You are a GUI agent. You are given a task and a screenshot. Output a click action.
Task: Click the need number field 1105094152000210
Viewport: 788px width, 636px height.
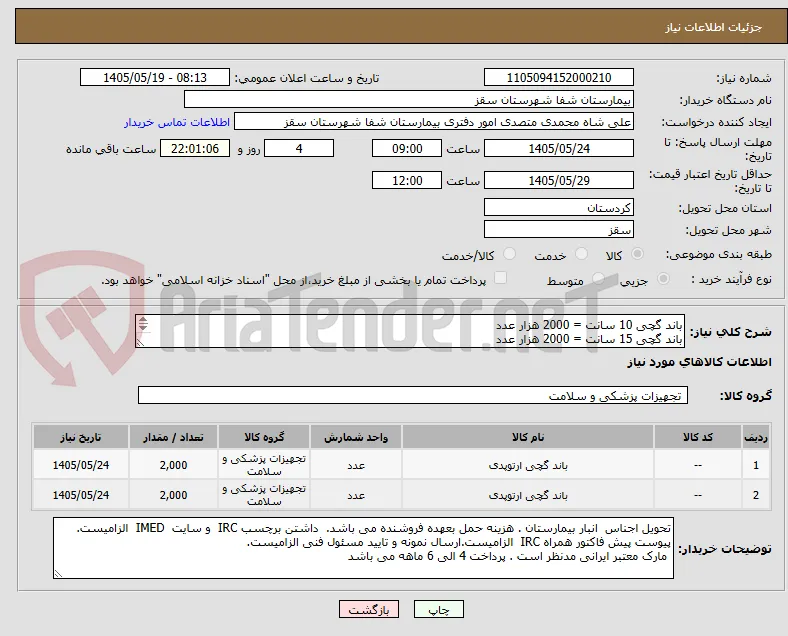(558, 78)
